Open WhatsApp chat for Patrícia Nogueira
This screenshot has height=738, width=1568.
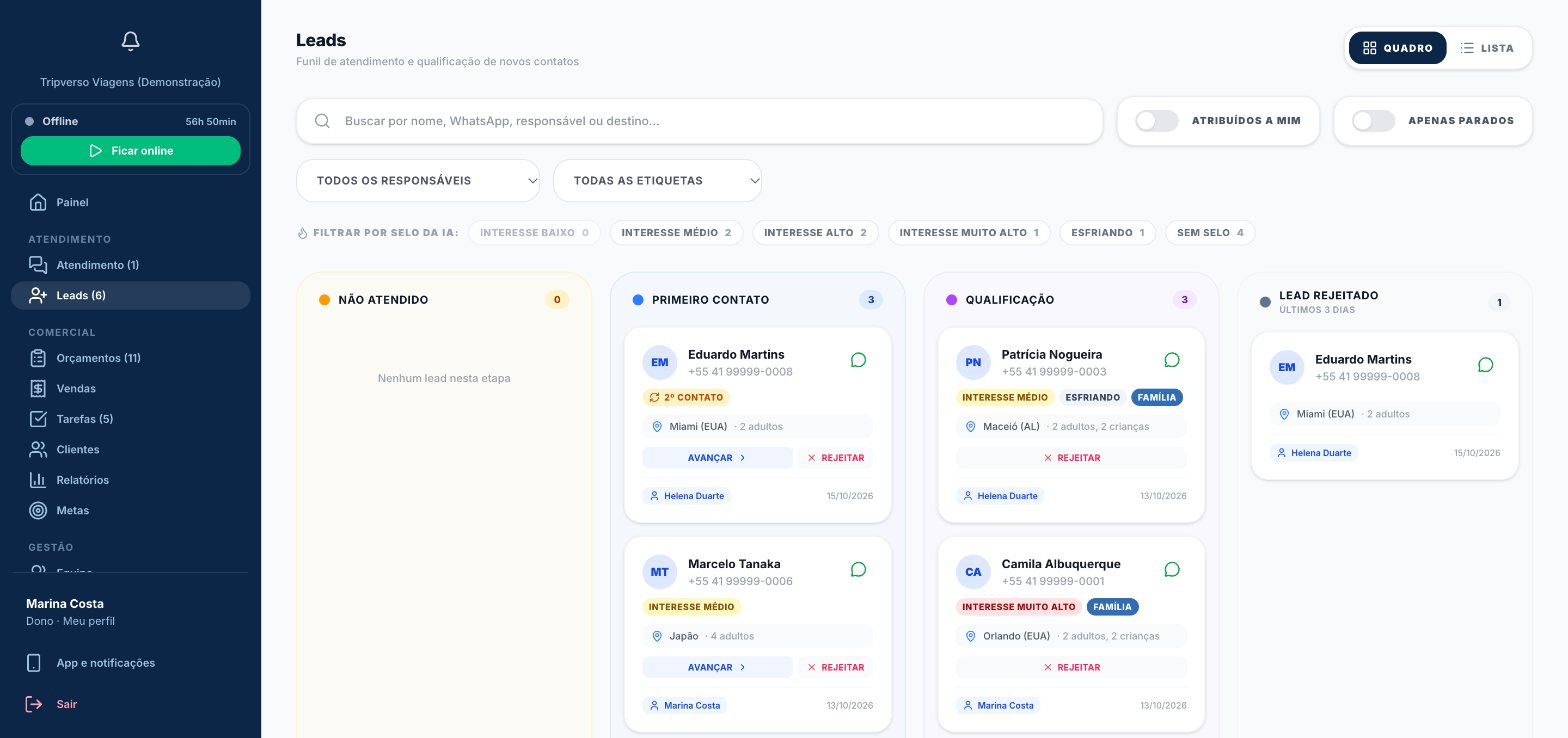pyautogui.click(x=1172, y=360)
